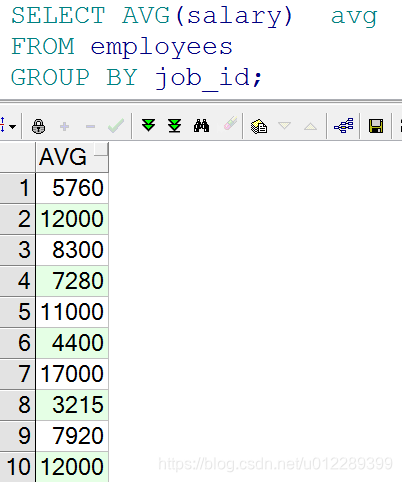Viewport: 402px width, 482px height.
Task: Click the clear record eraser icon
Action: tap(230, 124)
